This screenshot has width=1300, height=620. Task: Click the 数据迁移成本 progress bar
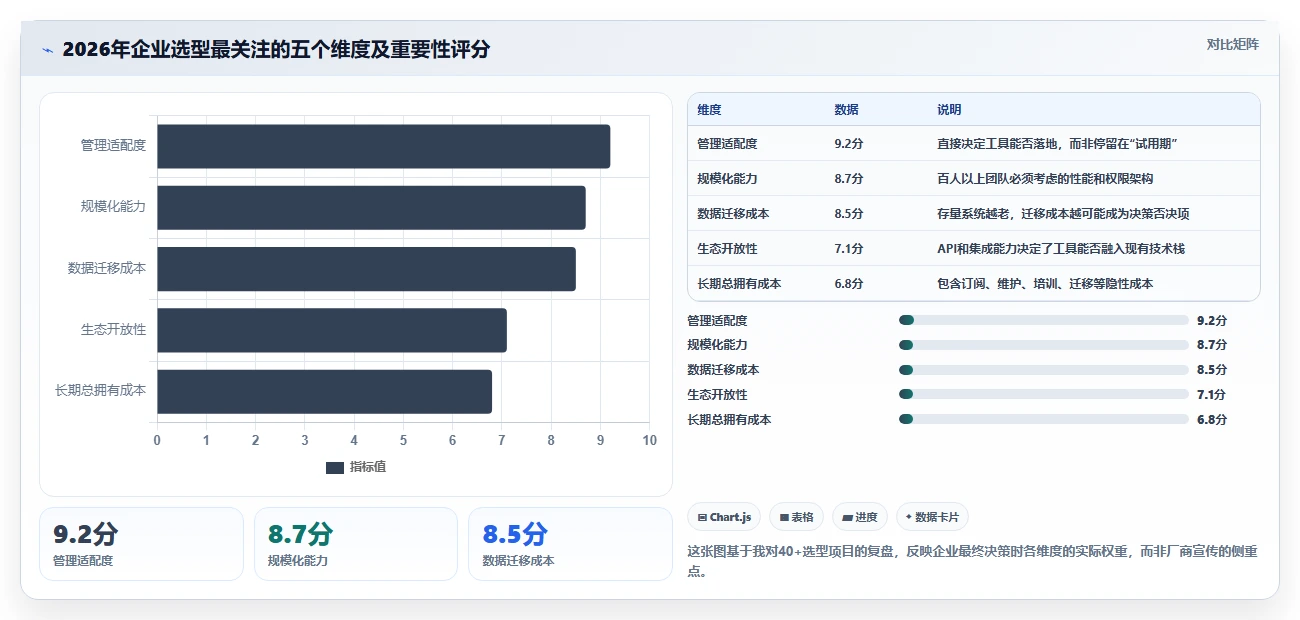point(1043,370)
